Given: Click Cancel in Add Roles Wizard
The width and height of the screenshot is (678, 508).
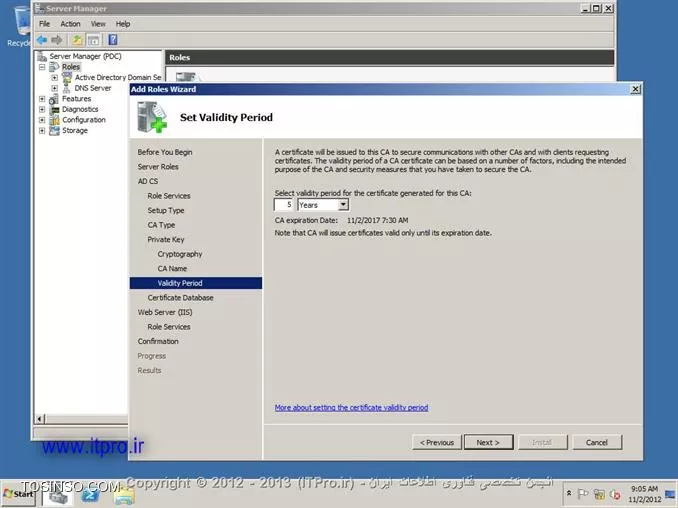Looking at the screenshot, I should (x=597, y=442).
